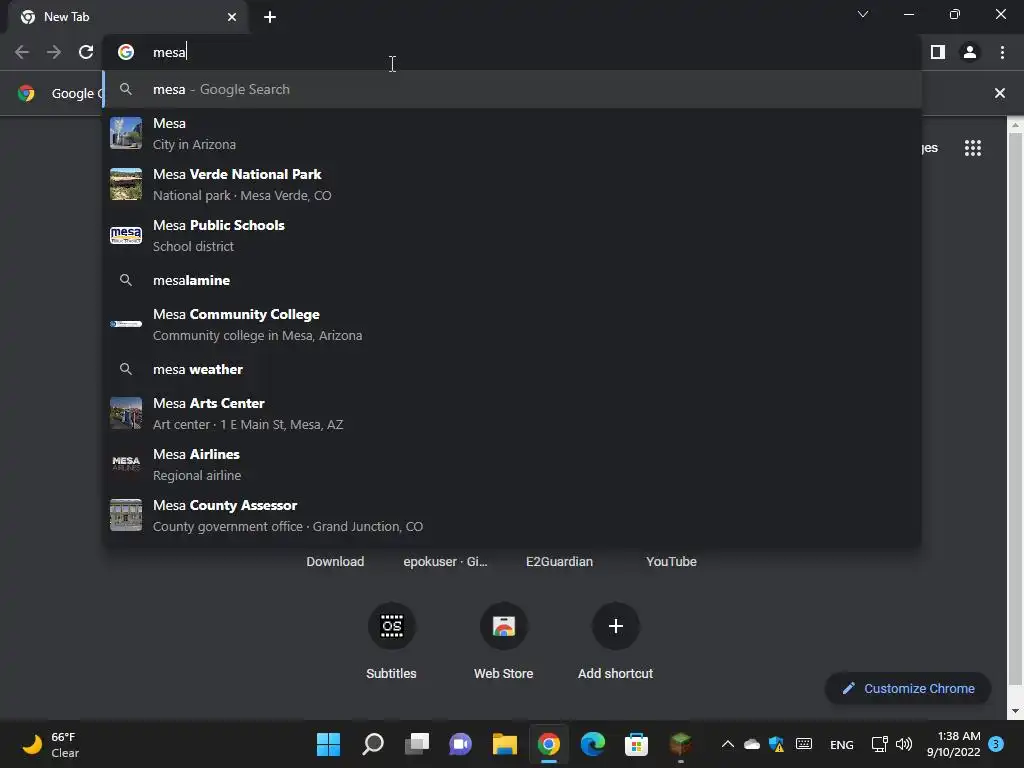Click the page scrollbar down arrow
Screen dimensions: 1024x768
pyautogui.click(x=1015, y=711)
